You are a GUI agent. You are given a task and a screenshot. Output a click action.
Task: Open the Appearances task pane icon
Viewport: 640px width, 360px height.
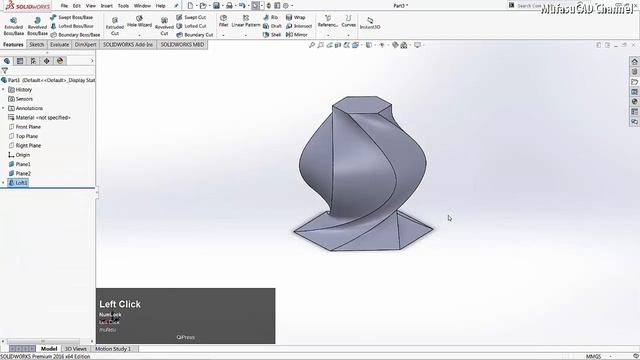coord(634,102)
